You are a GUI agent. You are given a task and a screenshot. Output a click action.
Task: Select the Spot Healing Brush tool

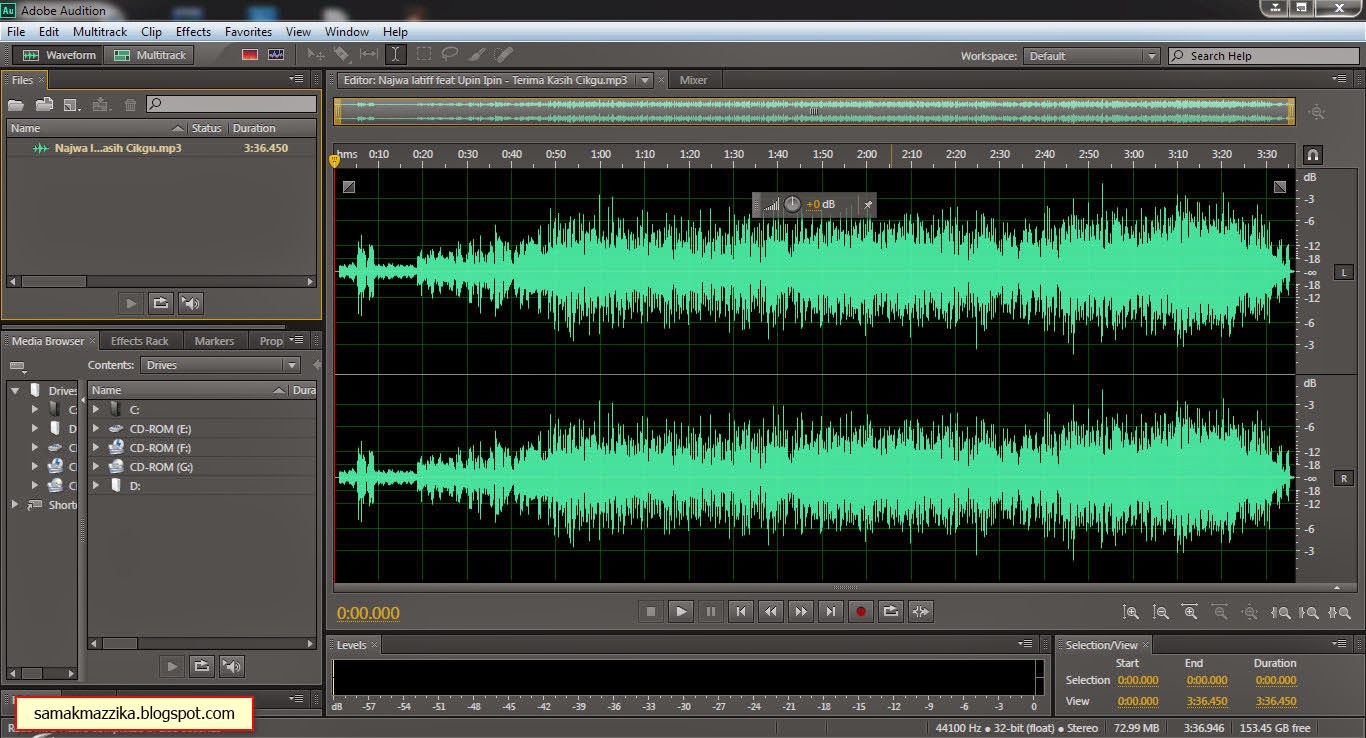504,55
